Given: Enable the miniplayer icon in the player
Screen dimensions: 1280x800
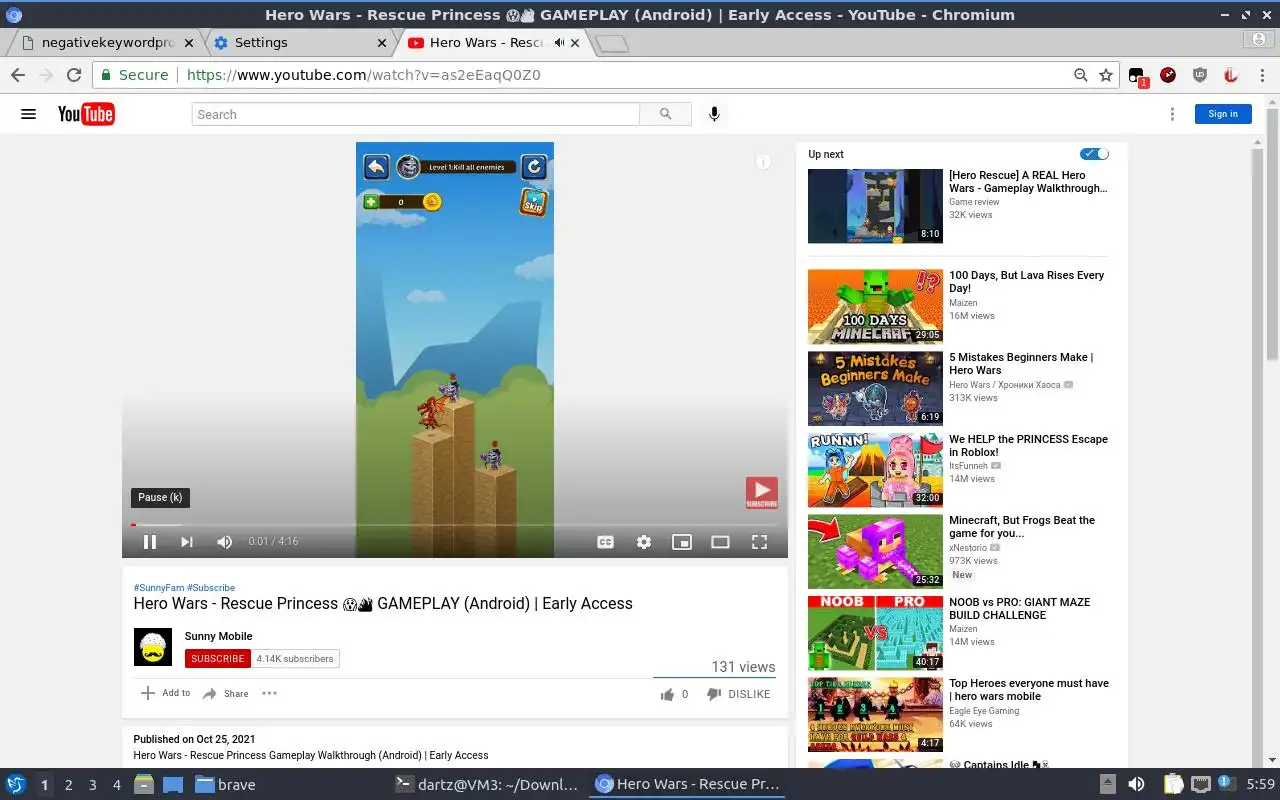Looking at the screenshot, I should 682,542.
